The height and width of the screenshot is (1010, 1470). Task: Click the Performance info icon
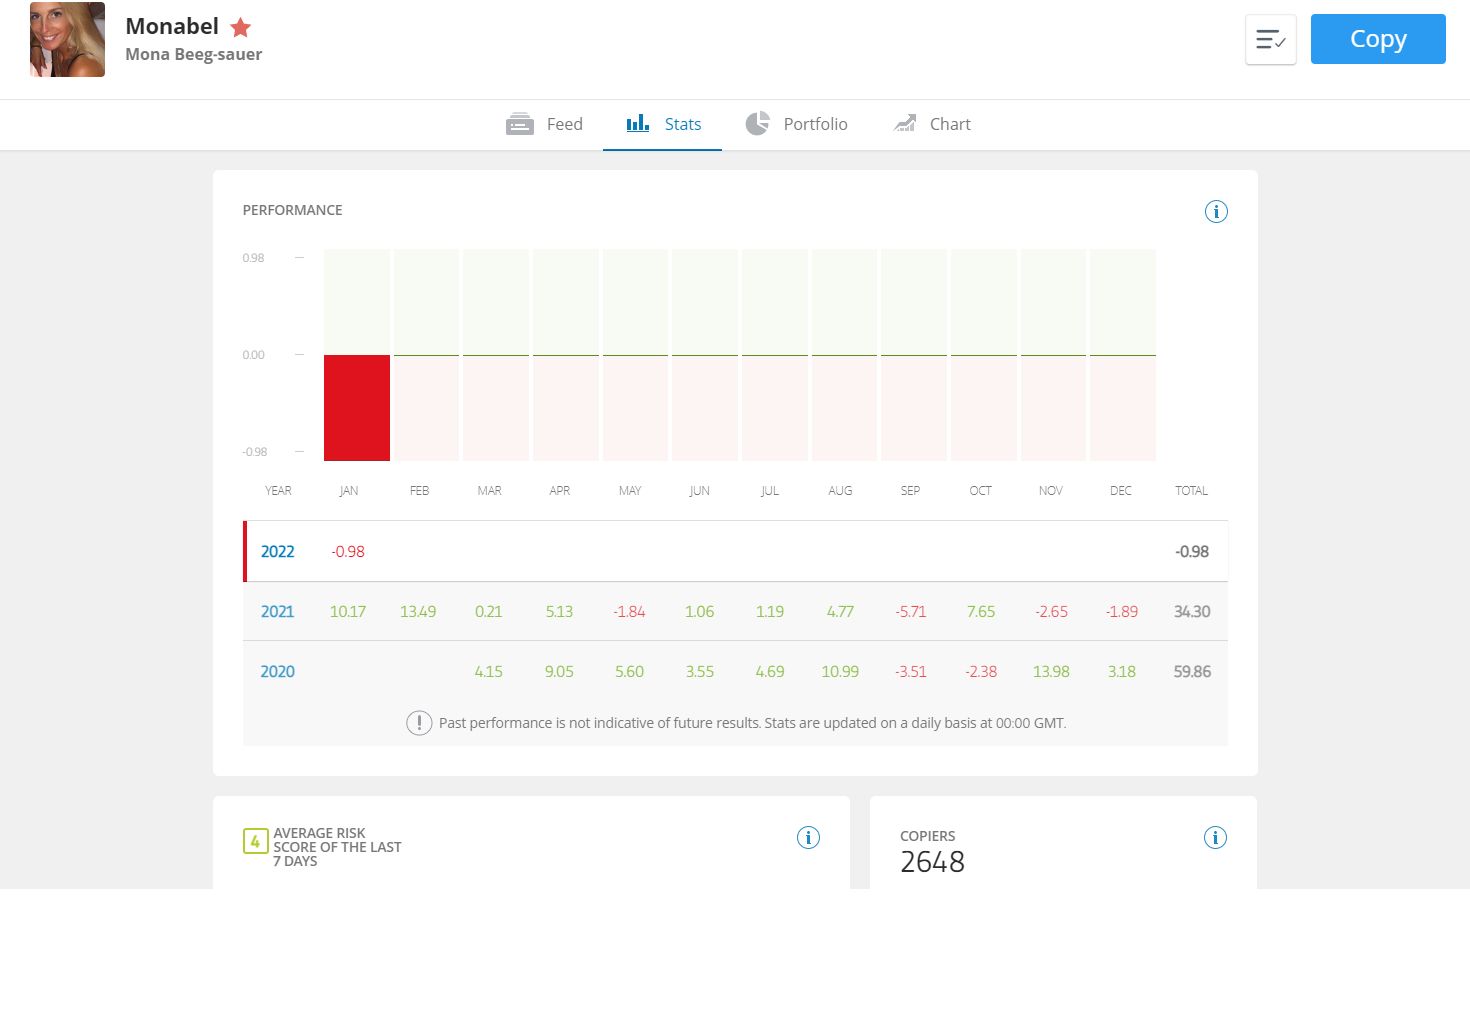1216,211
